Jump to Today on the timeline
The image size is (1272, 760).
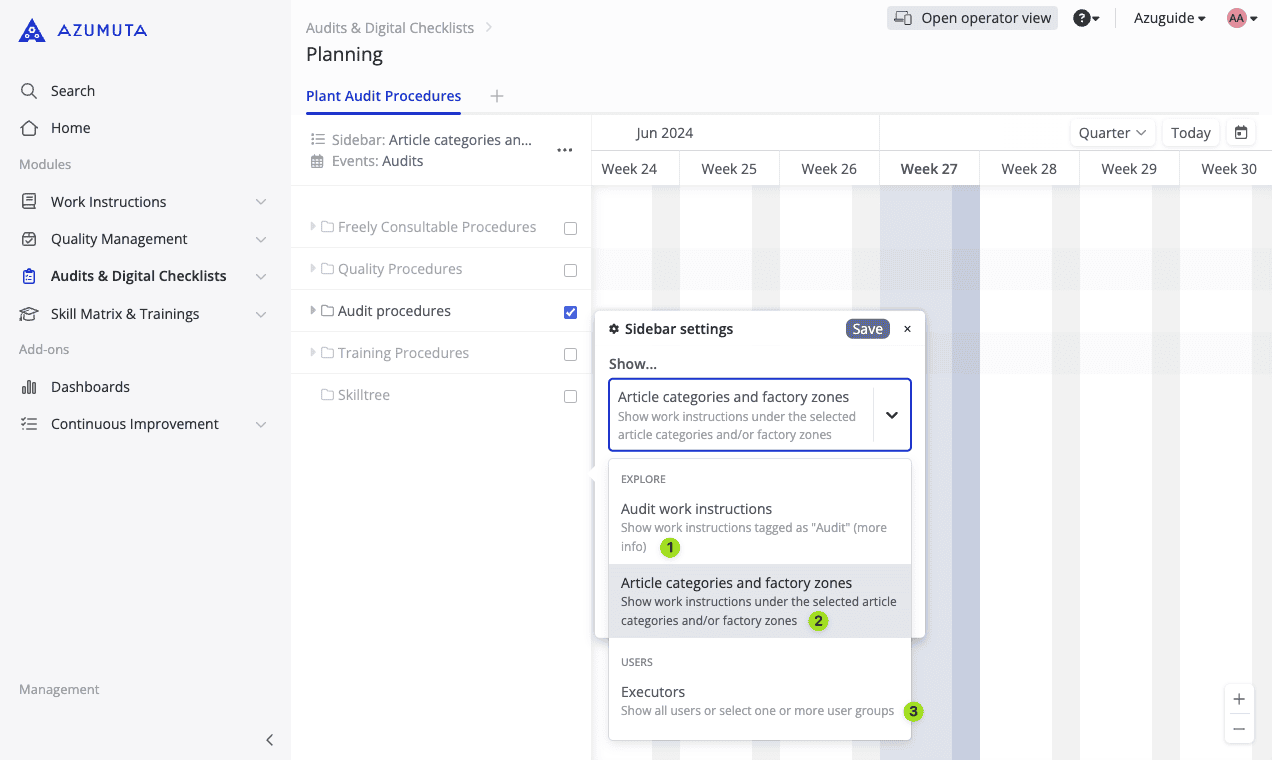point(1190,133)
